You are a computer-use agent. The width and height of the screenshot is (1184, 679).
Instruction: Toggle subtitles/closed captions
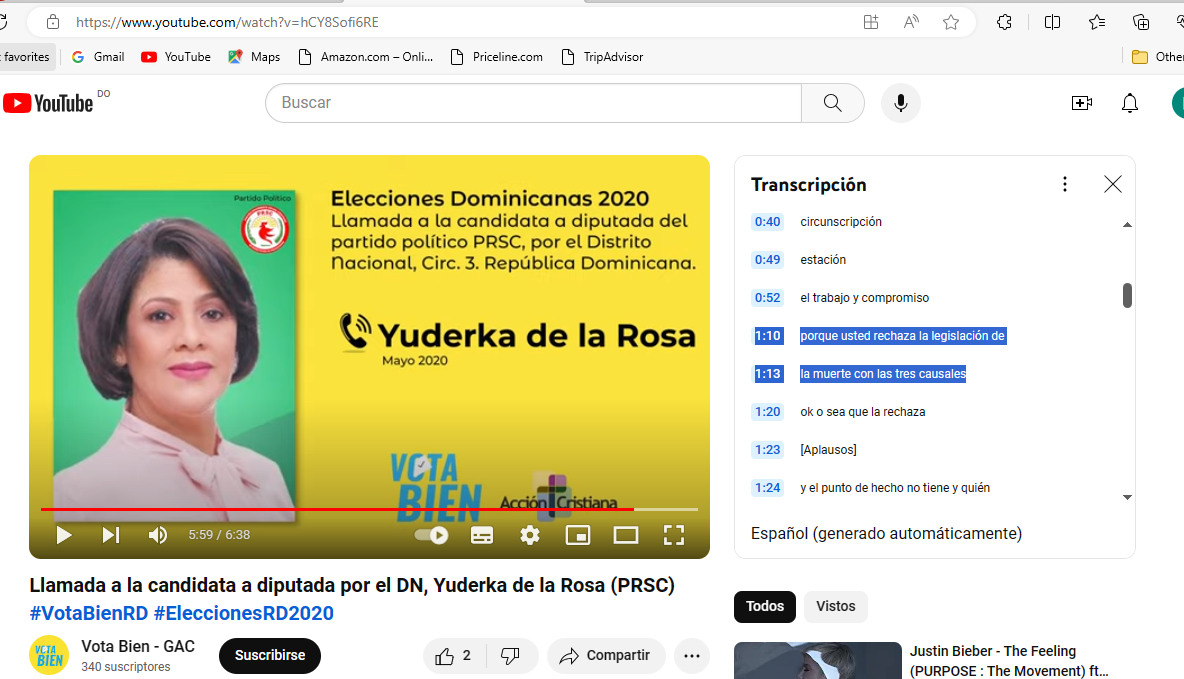pos(482,535)
